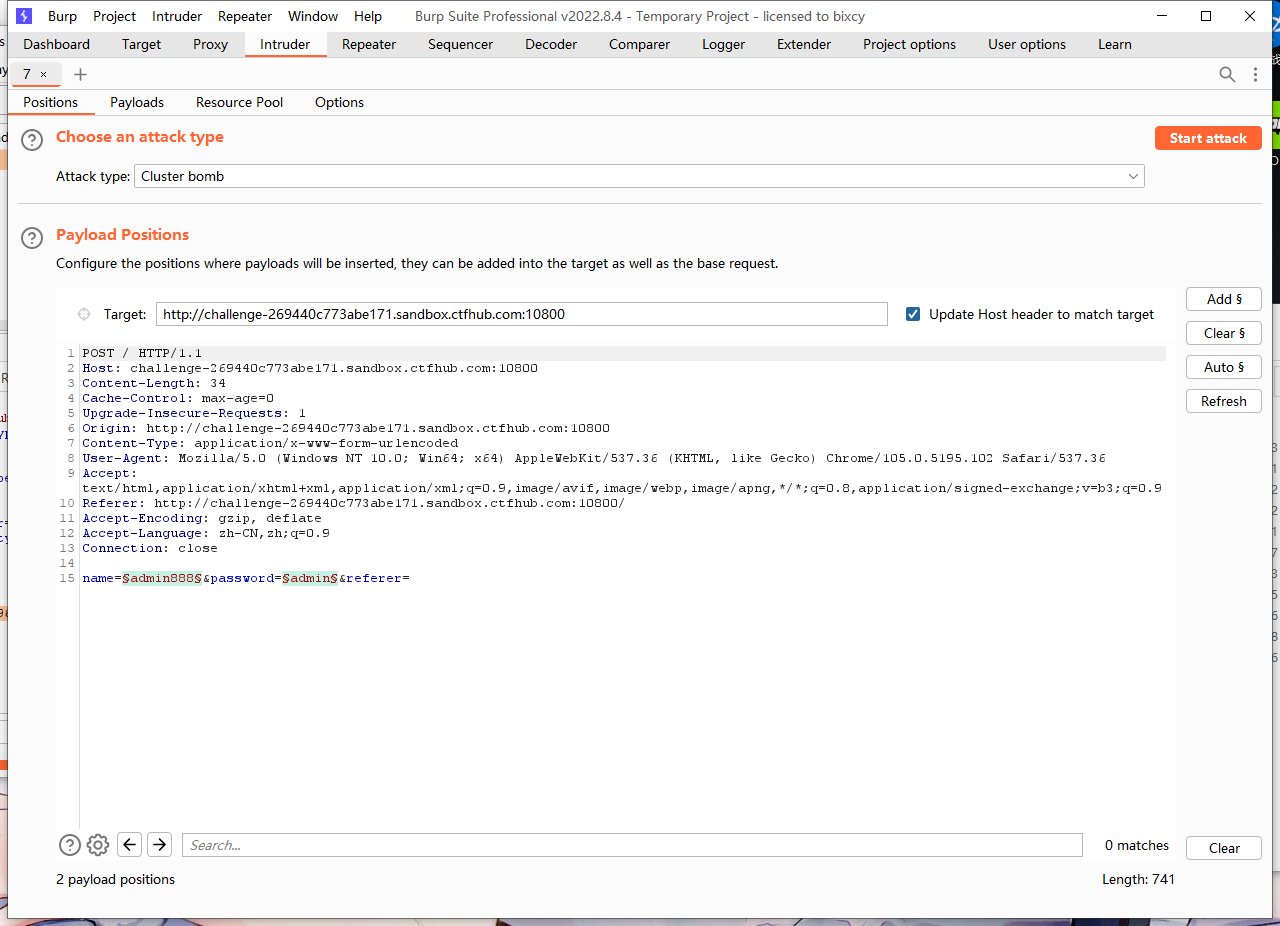This screenshot has width=1280, height=926.
Task: Click the Clear button next to search
Action: pos(1224,848)
